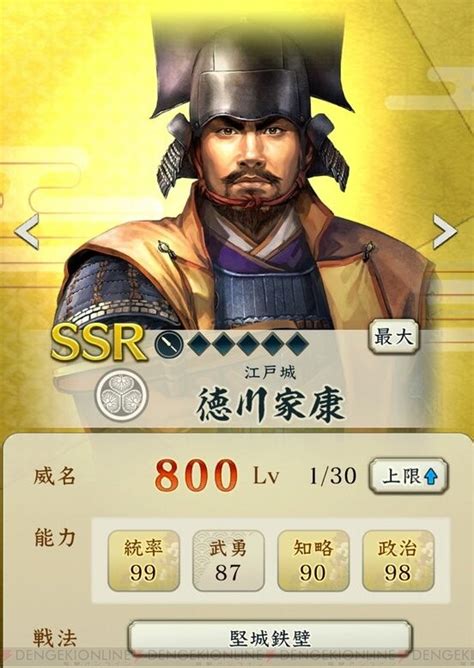Select the 知略 90 stat tile
Viewport: 474px width, 668px height.
[x=313, y=561]
